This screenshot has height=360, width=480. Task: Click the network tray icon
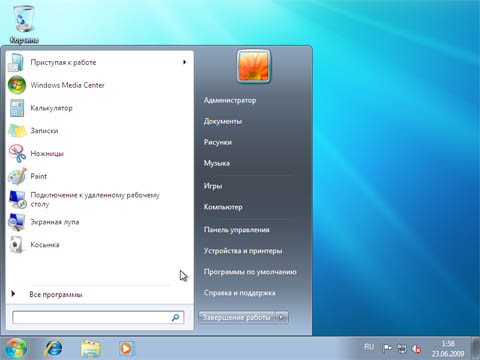click(402, 349)
